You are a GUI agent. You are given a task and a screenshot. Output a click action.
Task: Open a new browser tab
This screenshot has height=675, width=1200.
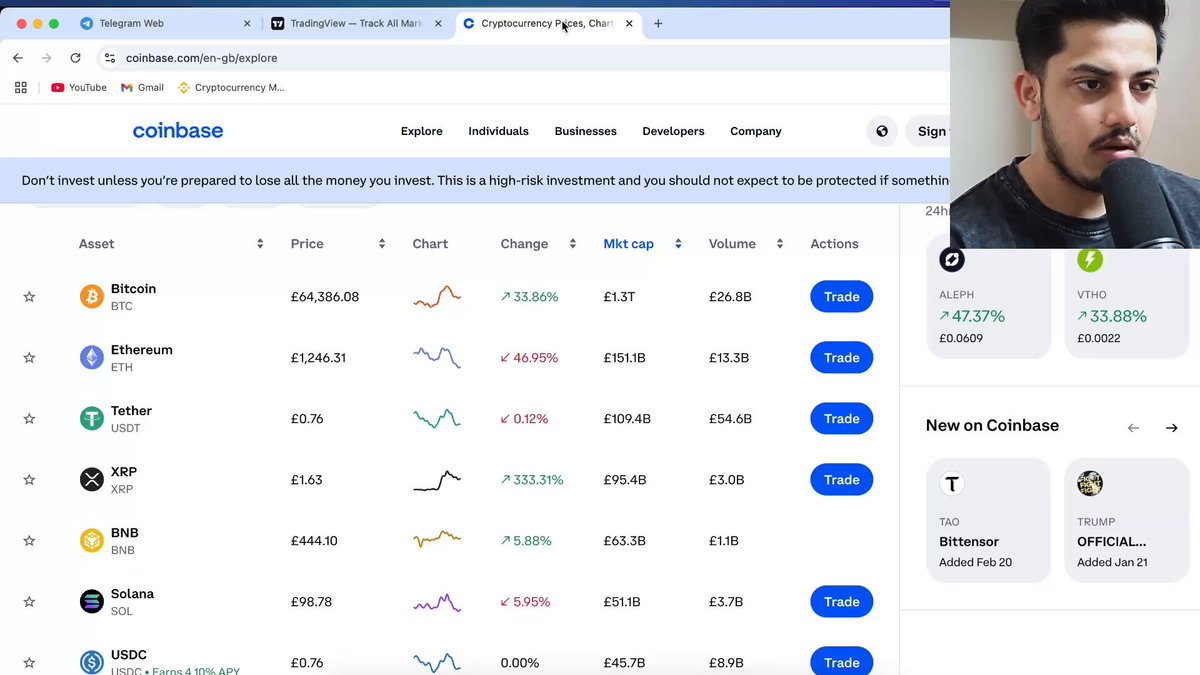658,23
